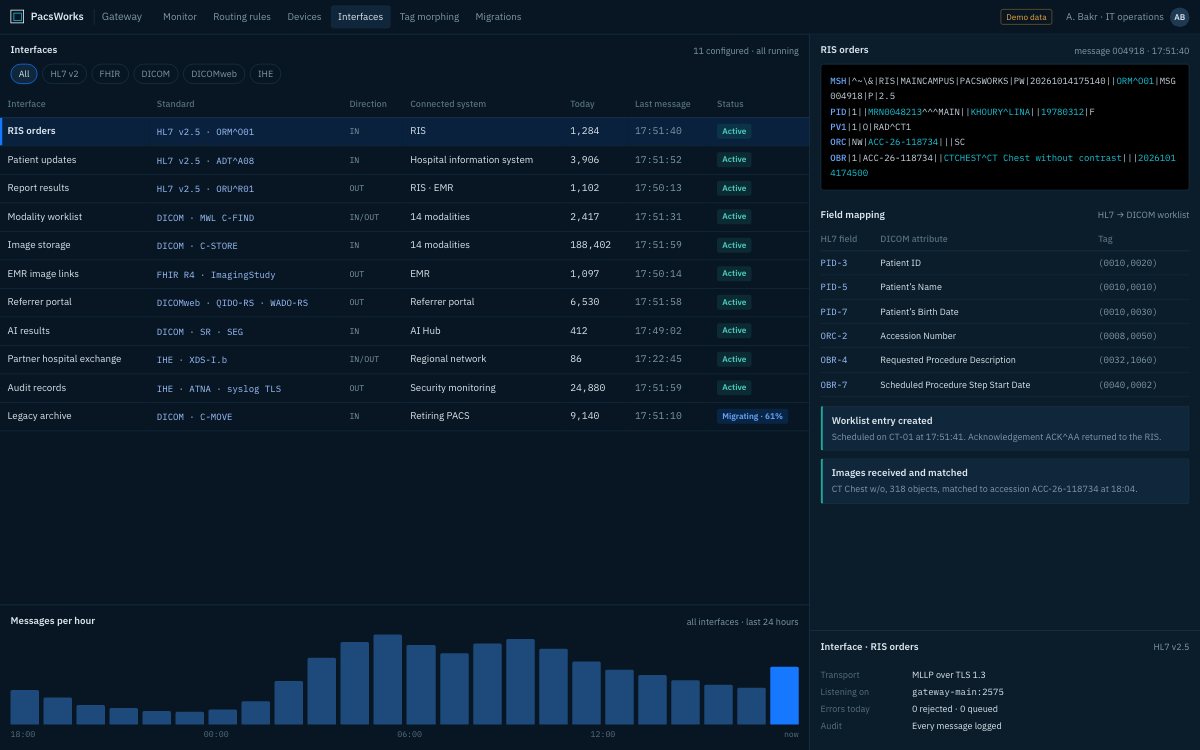Click the 11 configured · all running text
This screenshot has height=750, width=1200.
pyautogui.click(x=745, y=50)
